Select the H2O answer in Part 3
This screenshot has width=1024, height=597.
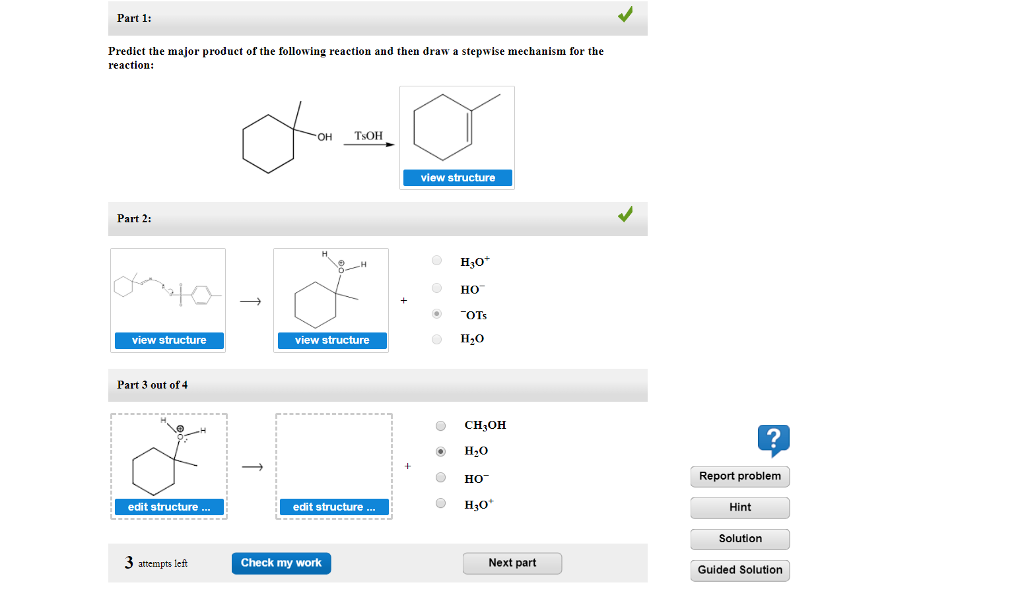point(440,451)
